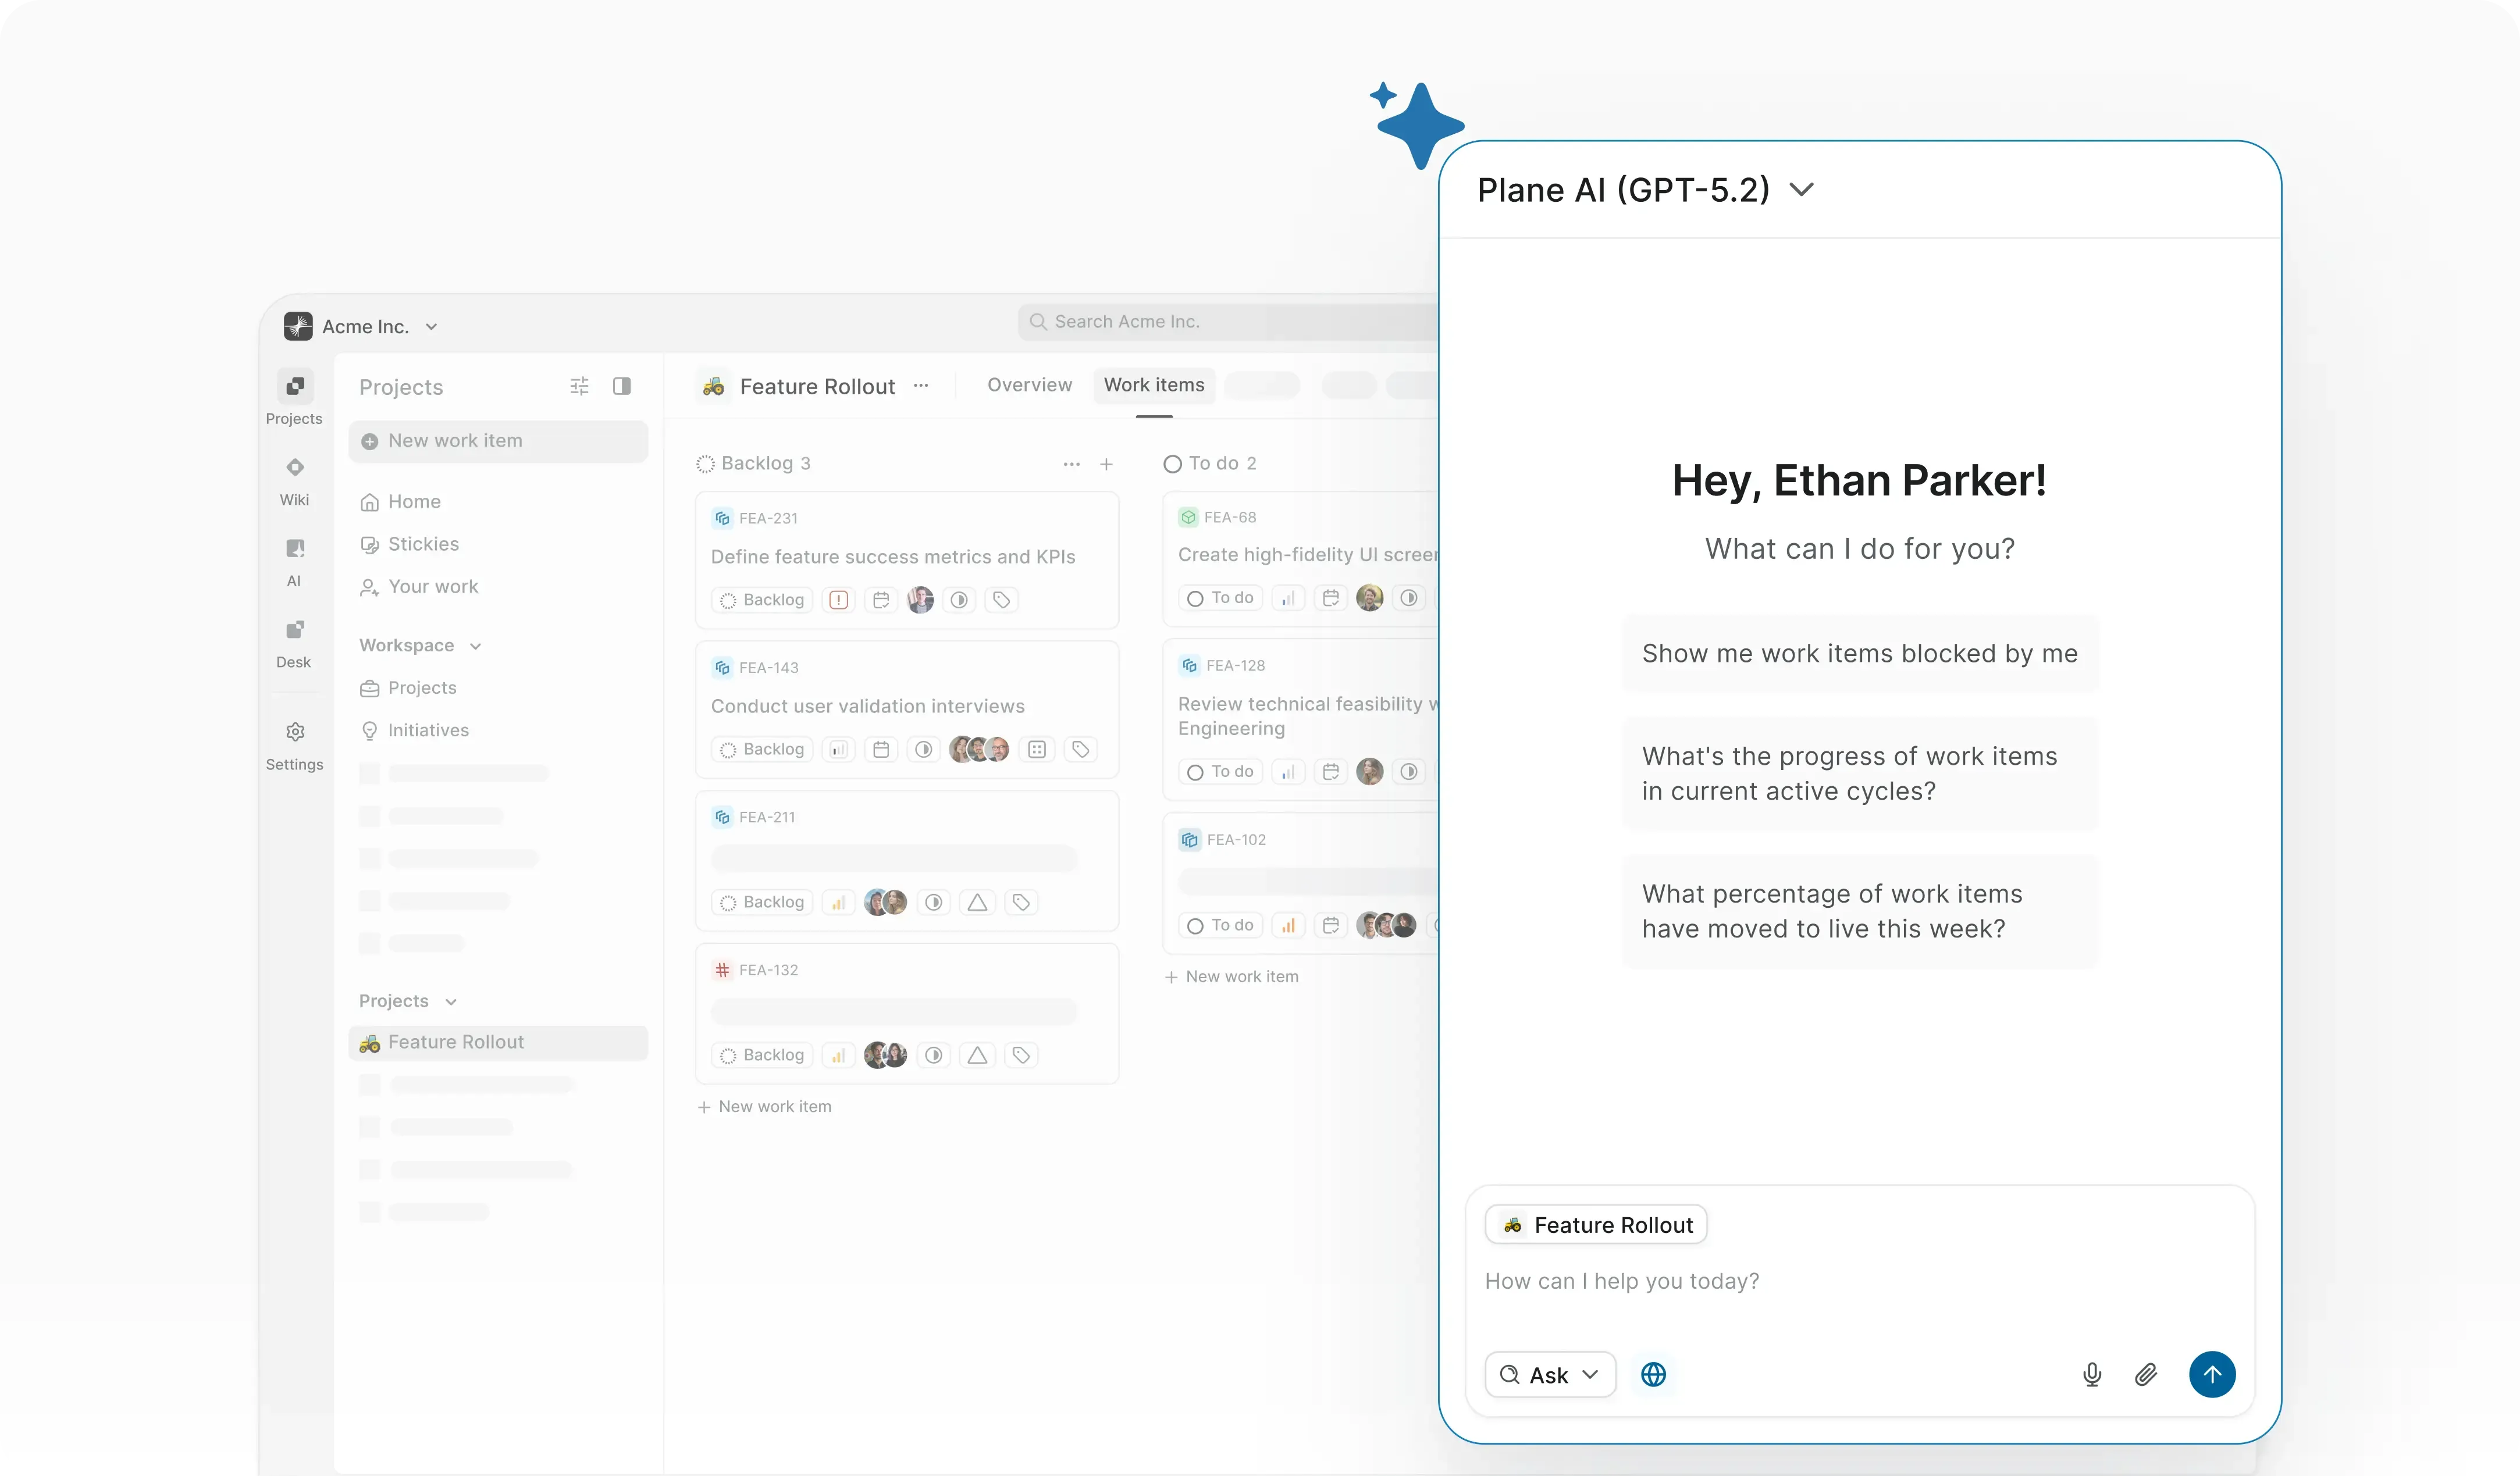The width and height of the screenshot is (2520, 1476).
Task: Collapse the Workspace section
Action: click(x=475, y=645)
